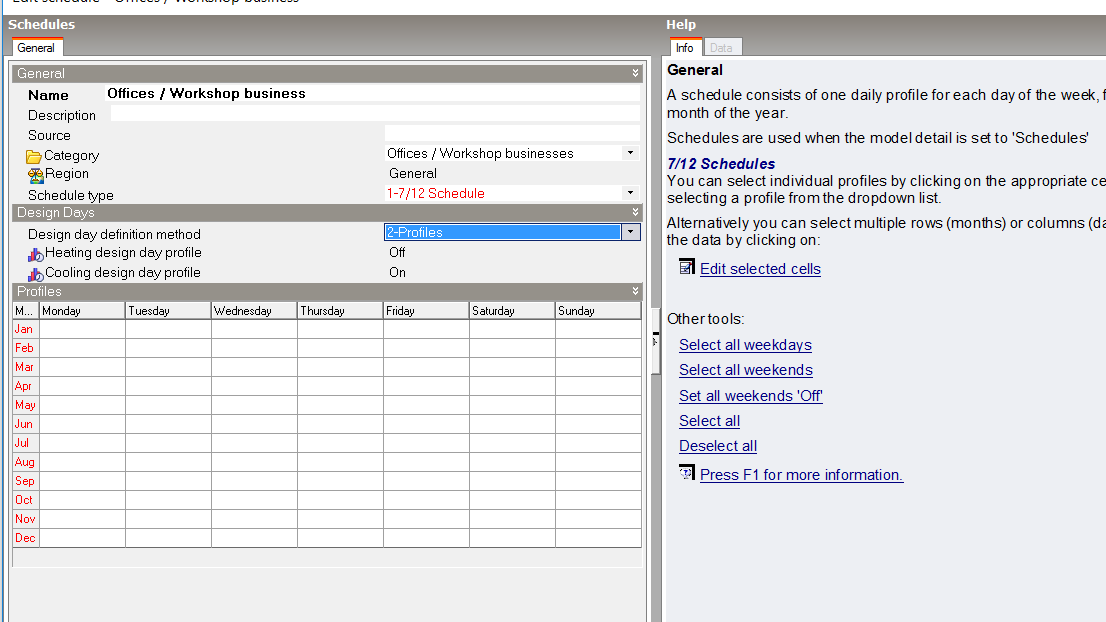Click the Region value General
This screenshot has width=1106, height=622.
point(413,173)
